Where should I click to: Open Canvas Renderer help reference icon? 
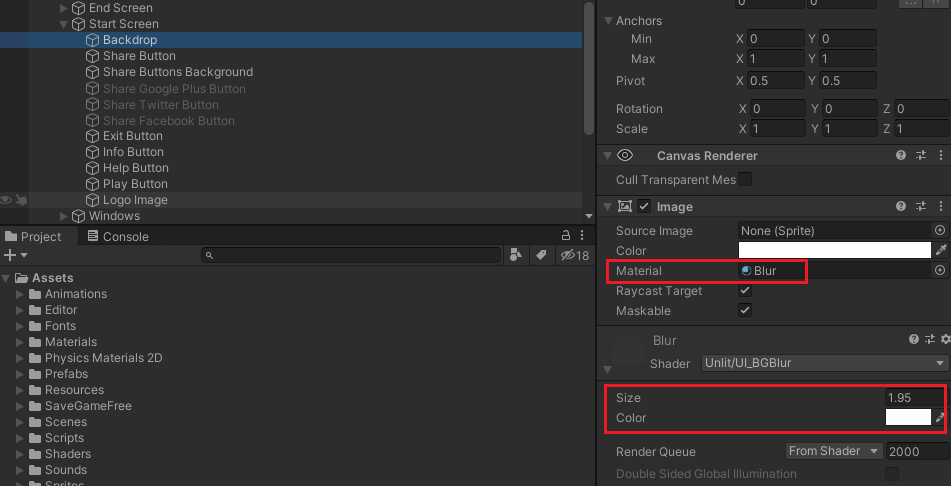901,155
